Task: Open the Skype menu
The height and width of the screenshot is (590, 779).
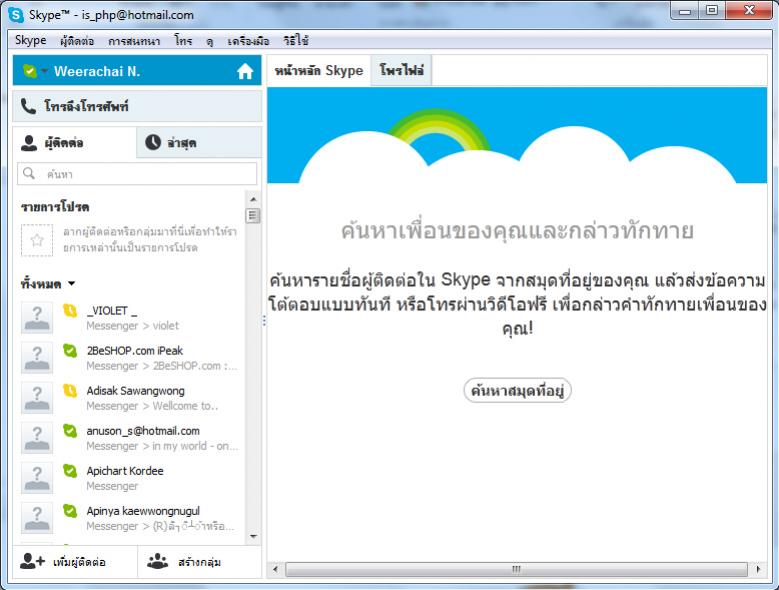Action: tap(31, 40)
